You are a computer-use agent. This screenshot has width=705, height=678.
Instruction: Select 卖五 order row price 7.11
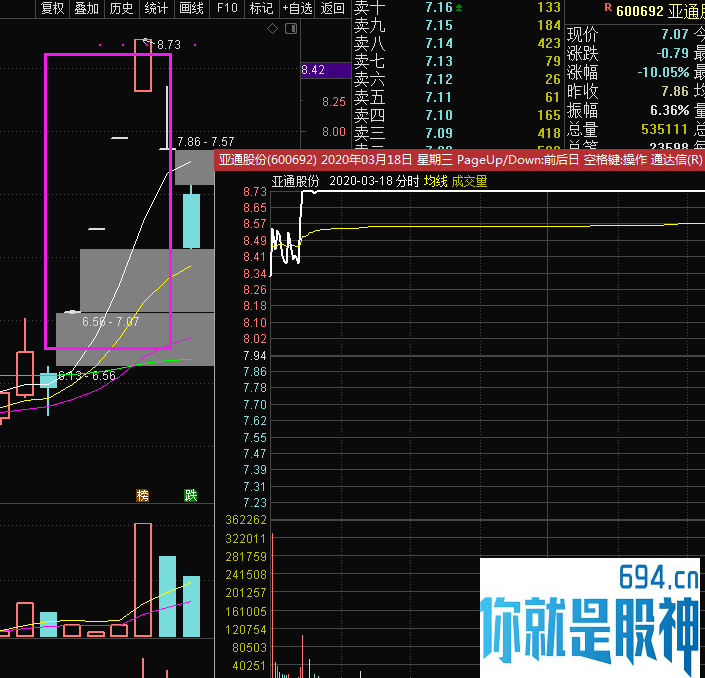[439, 98]
